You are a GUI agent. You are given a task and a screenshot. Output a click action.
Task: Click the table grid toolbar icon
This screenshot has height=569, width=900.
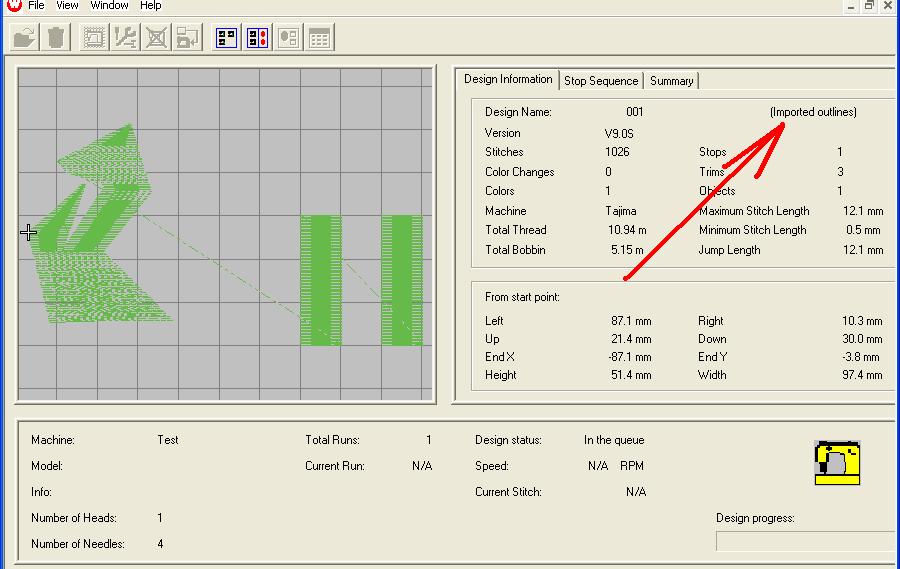point(319,38)
